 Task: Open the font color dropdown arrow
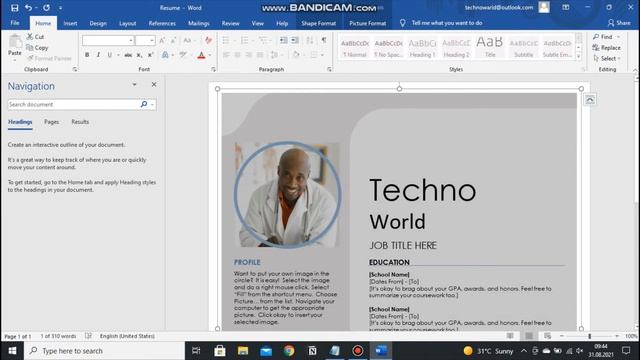coord(210,55)
